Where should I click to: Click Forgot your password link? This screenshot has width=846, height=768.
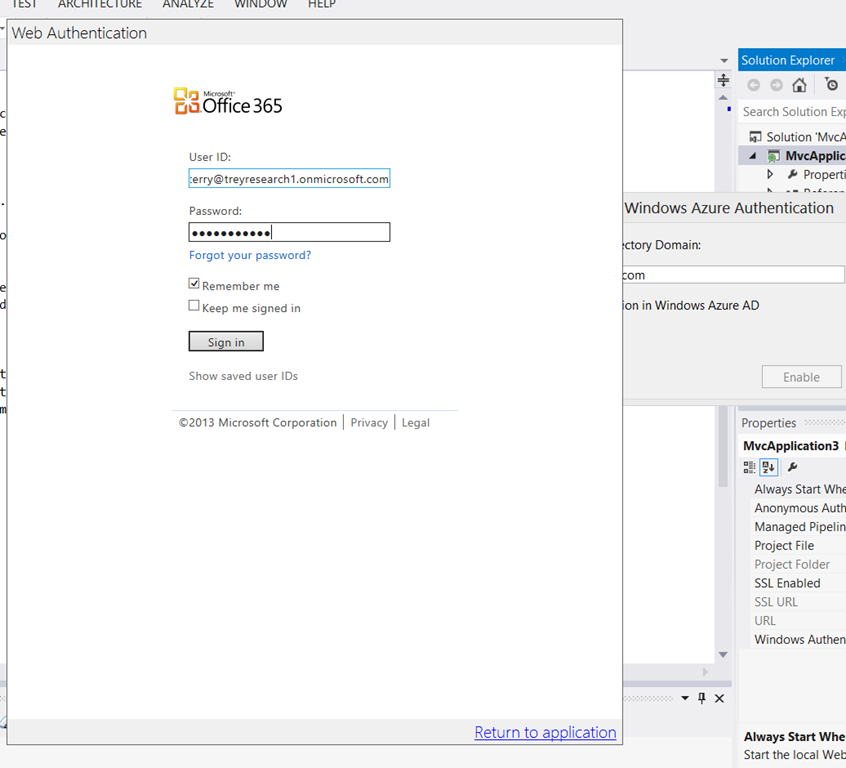click(x=250, y=255)
